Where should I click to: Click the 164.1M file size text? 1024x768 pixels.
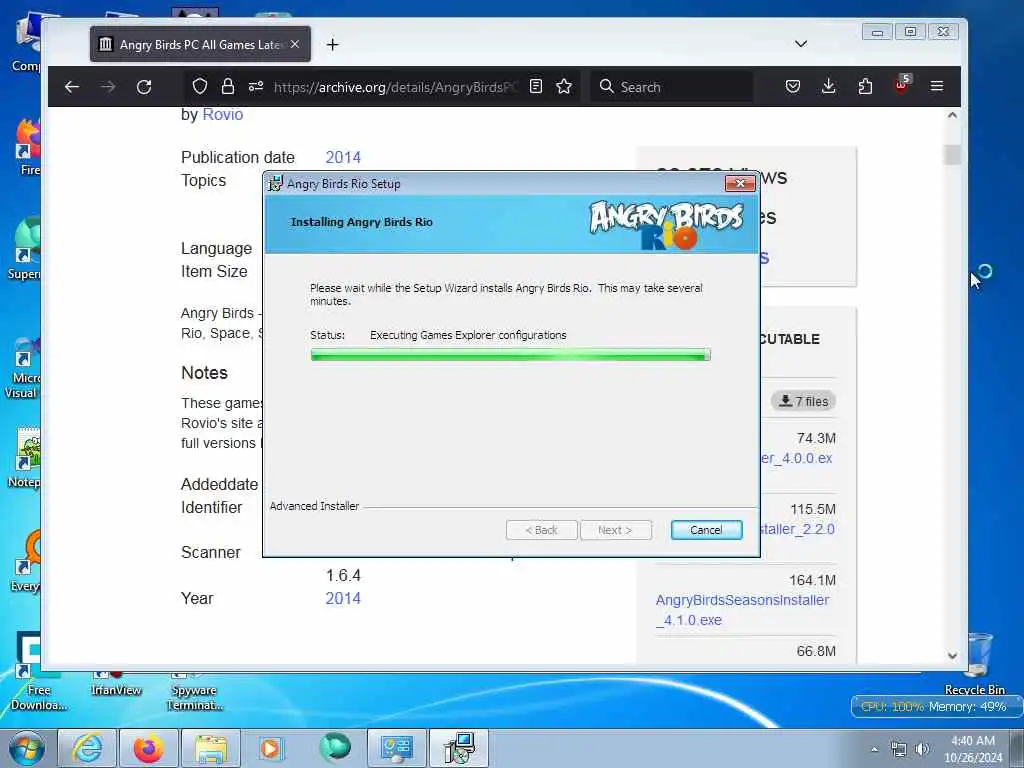click(x=812, y=580)
